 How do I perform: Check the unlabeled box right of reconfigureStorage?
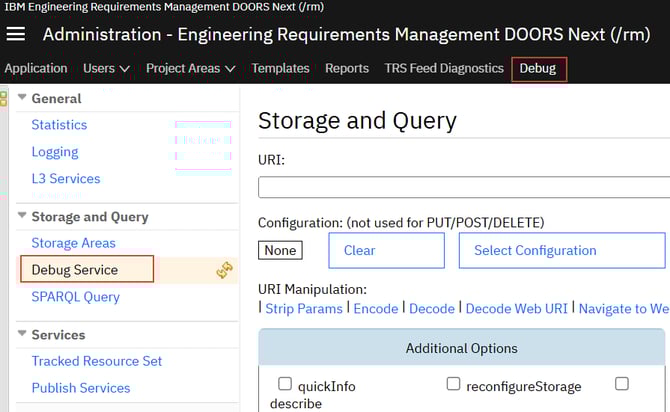point(622,384)
